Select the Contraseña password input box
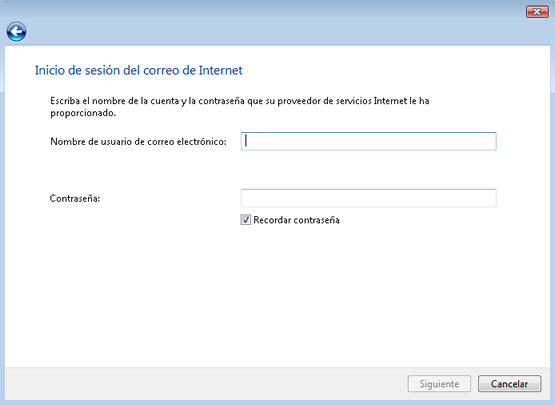The image size is (555, 405). tap(368, 198)
